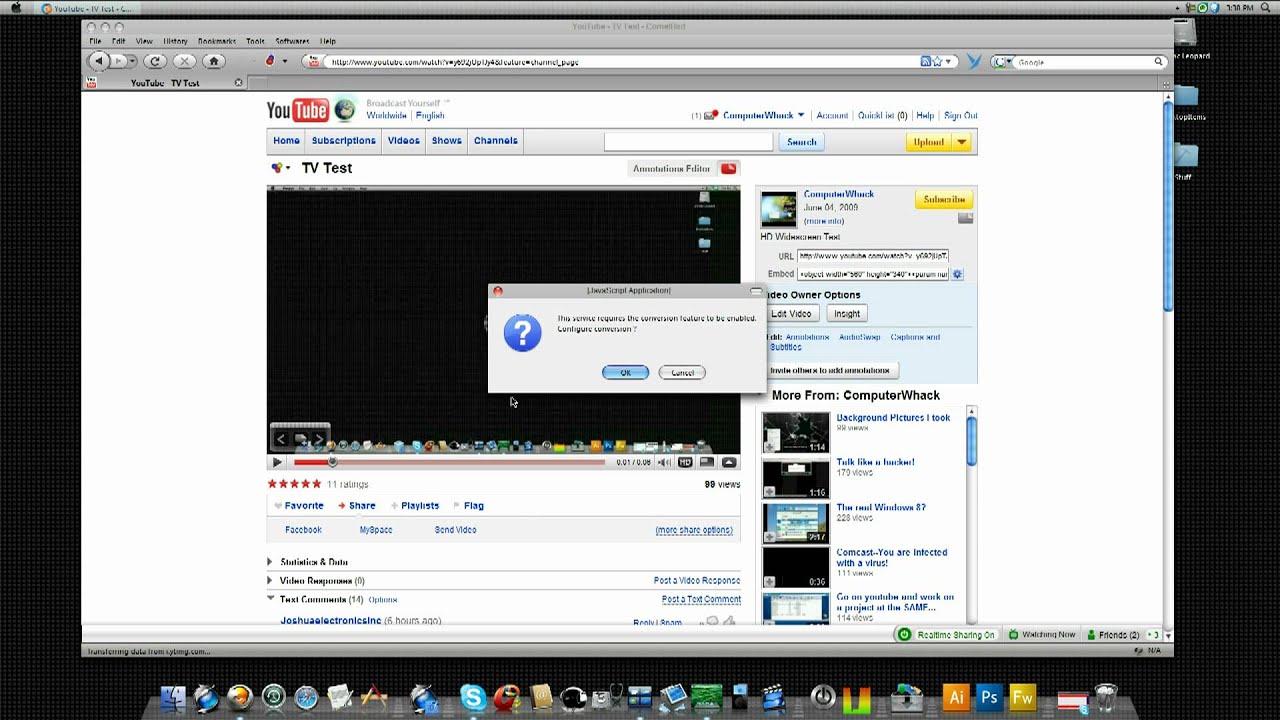1280x720 pixels.
Task: Open the Trash in the Dock
Action: (1106, 697)
